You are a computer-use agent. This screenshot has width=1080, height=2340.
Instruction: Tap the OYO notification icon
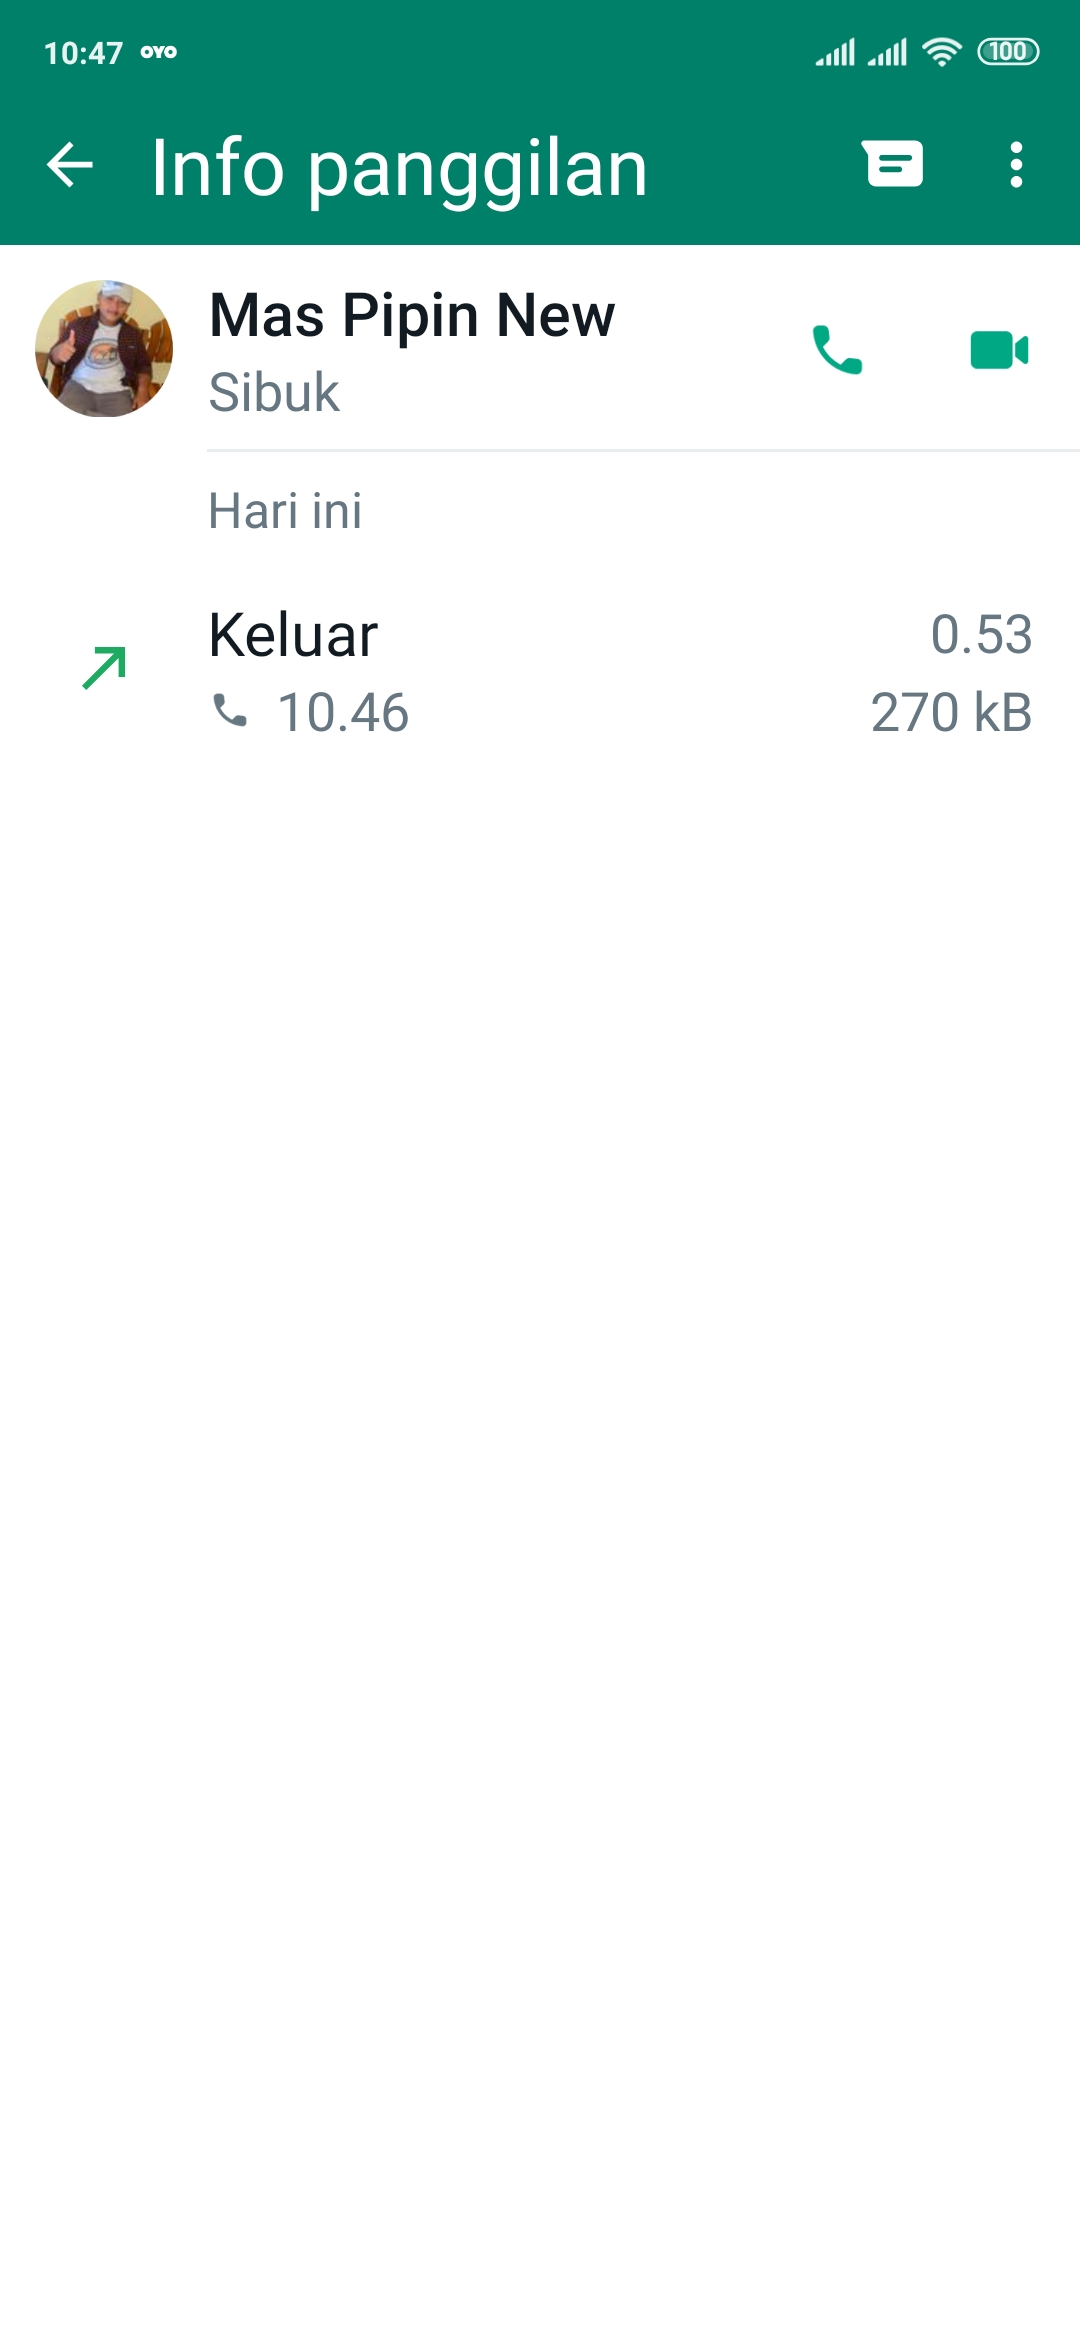pyautogui.click(x=159, y=52)
